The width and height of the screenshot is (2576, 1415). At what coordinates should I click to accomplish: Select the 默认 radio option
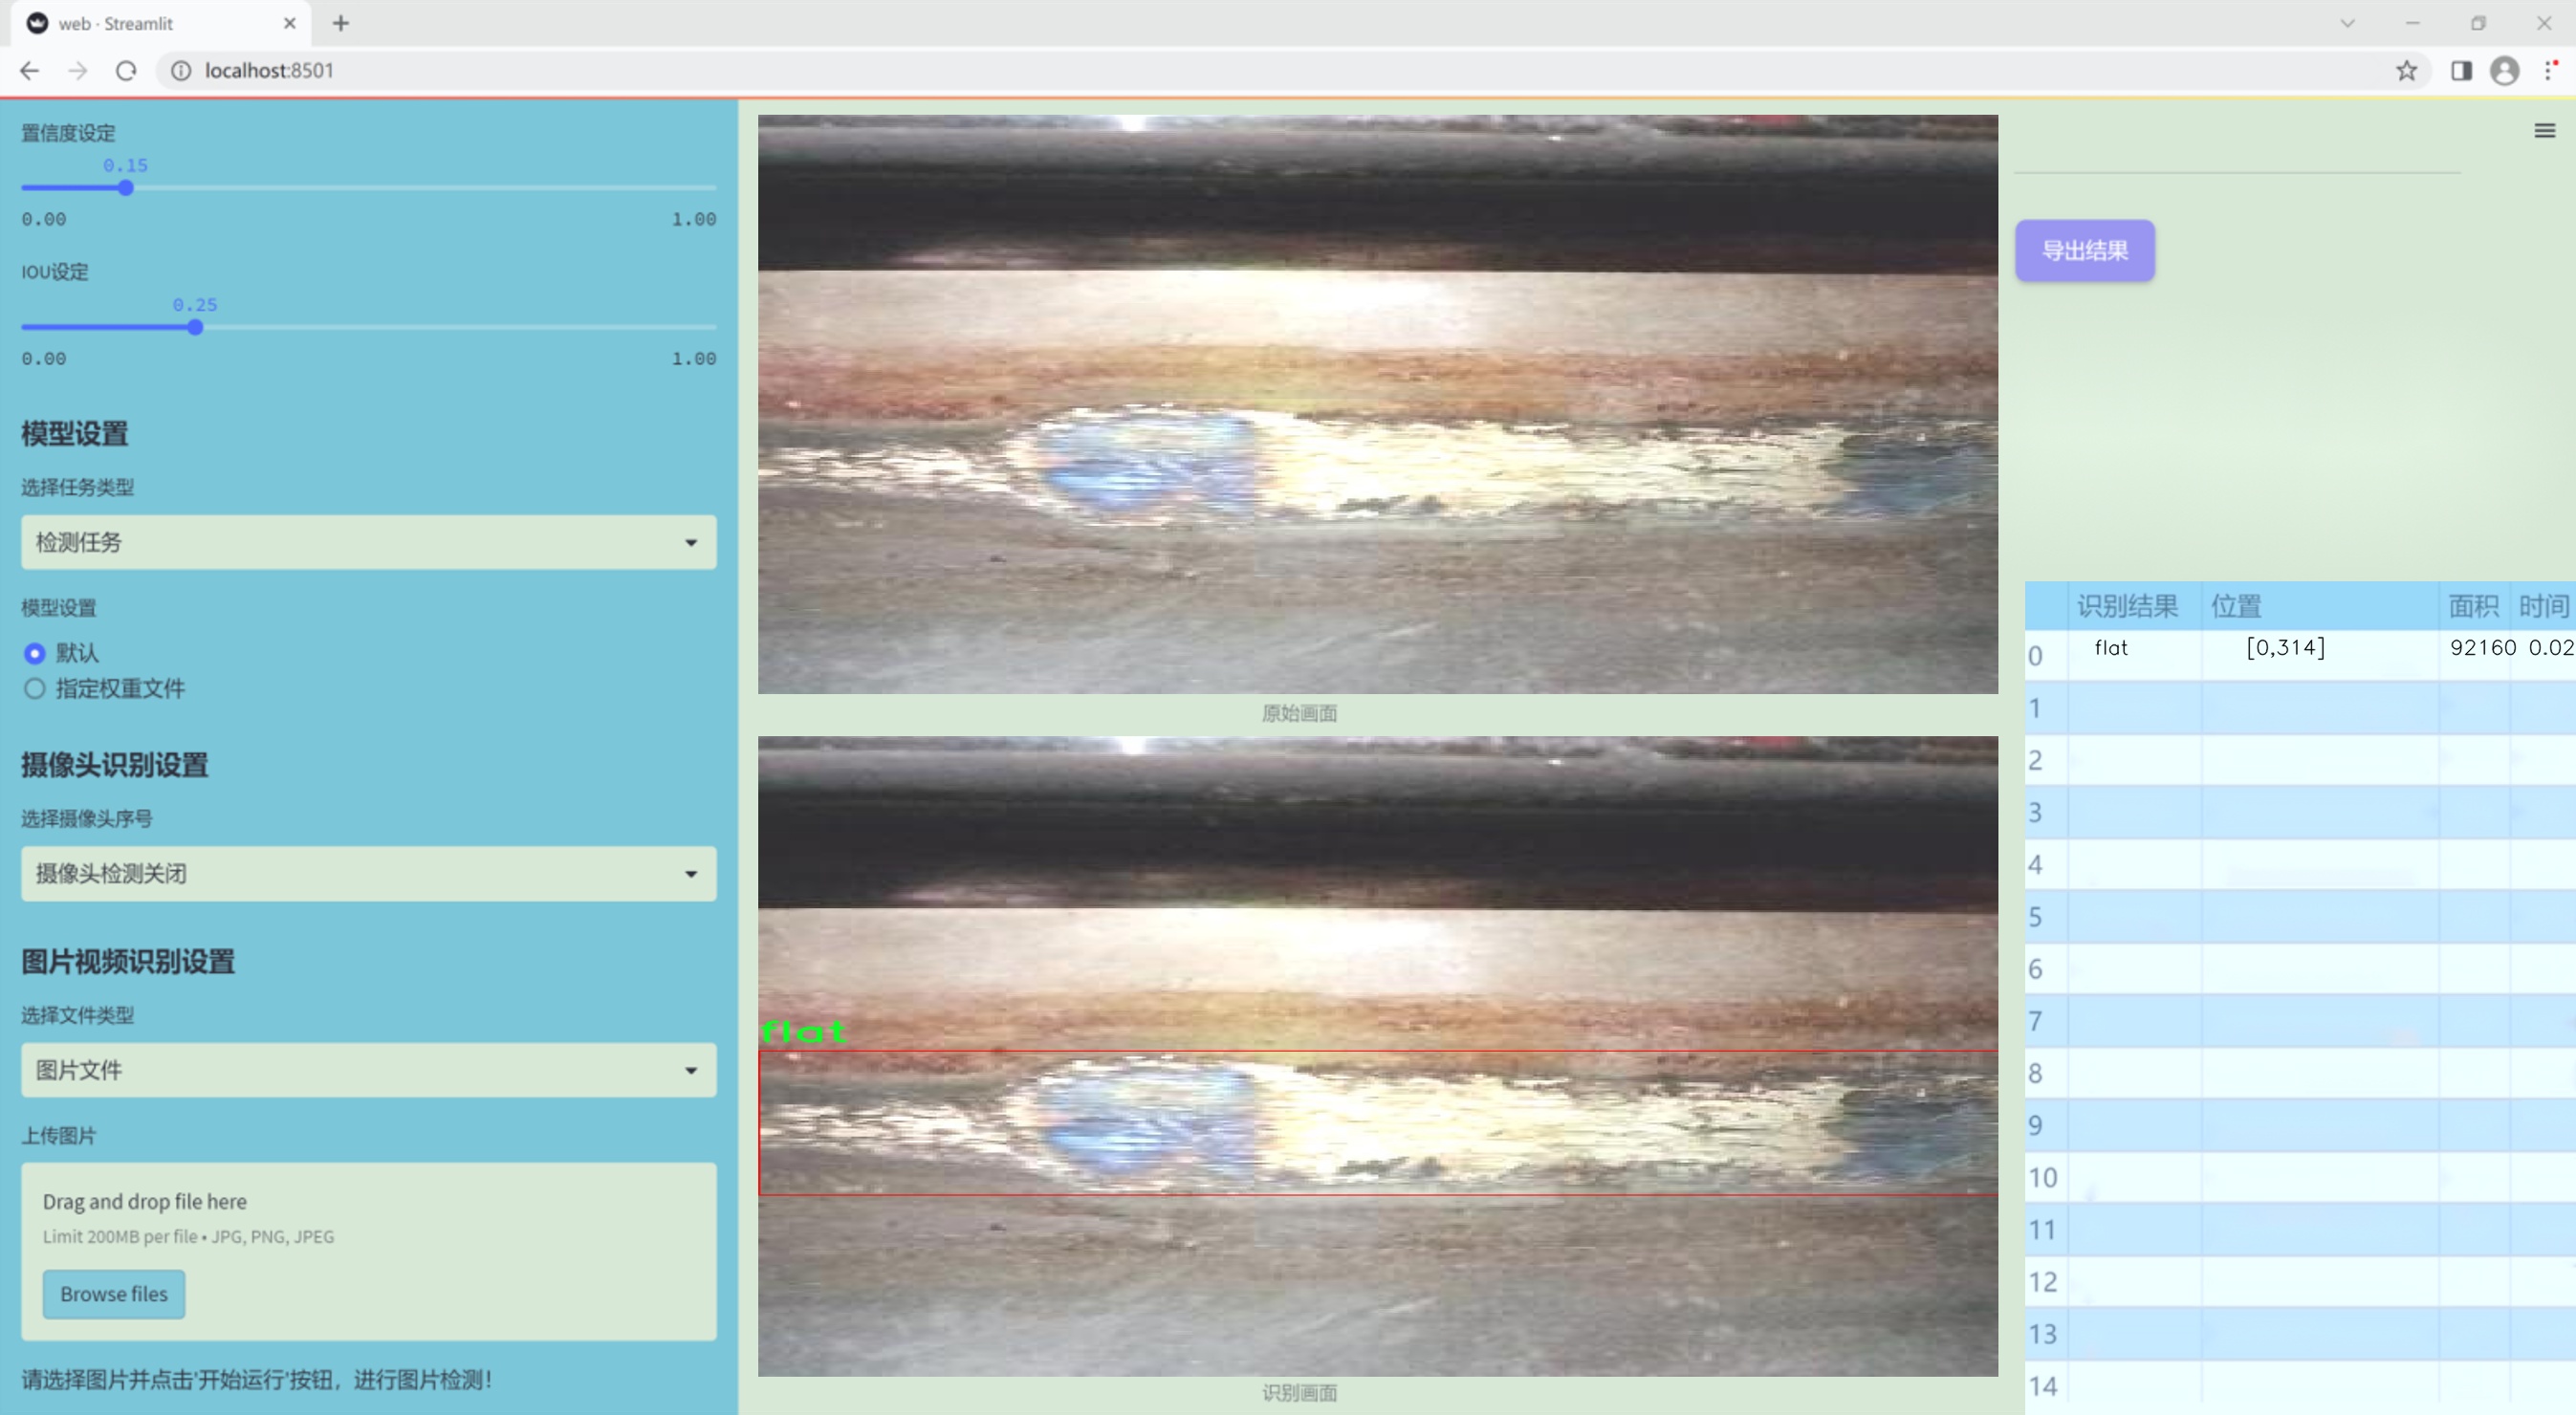[35, 653]
